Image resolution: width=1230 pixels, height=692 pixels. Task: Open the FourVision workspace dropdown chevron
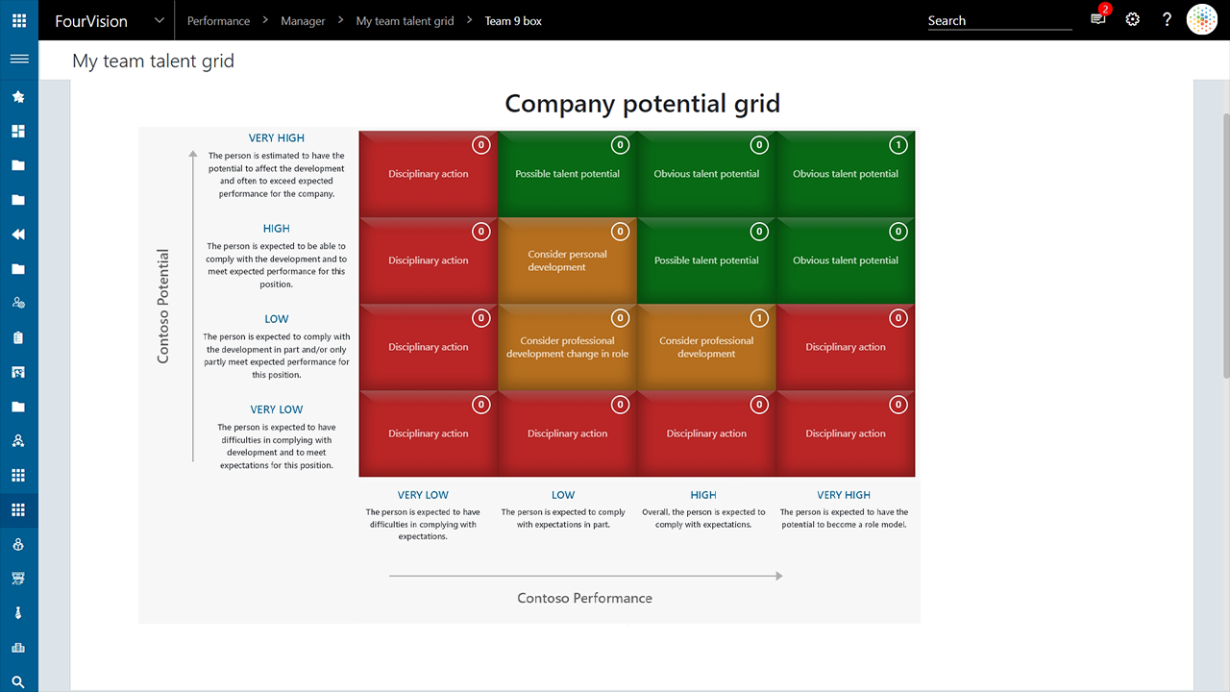158,20
